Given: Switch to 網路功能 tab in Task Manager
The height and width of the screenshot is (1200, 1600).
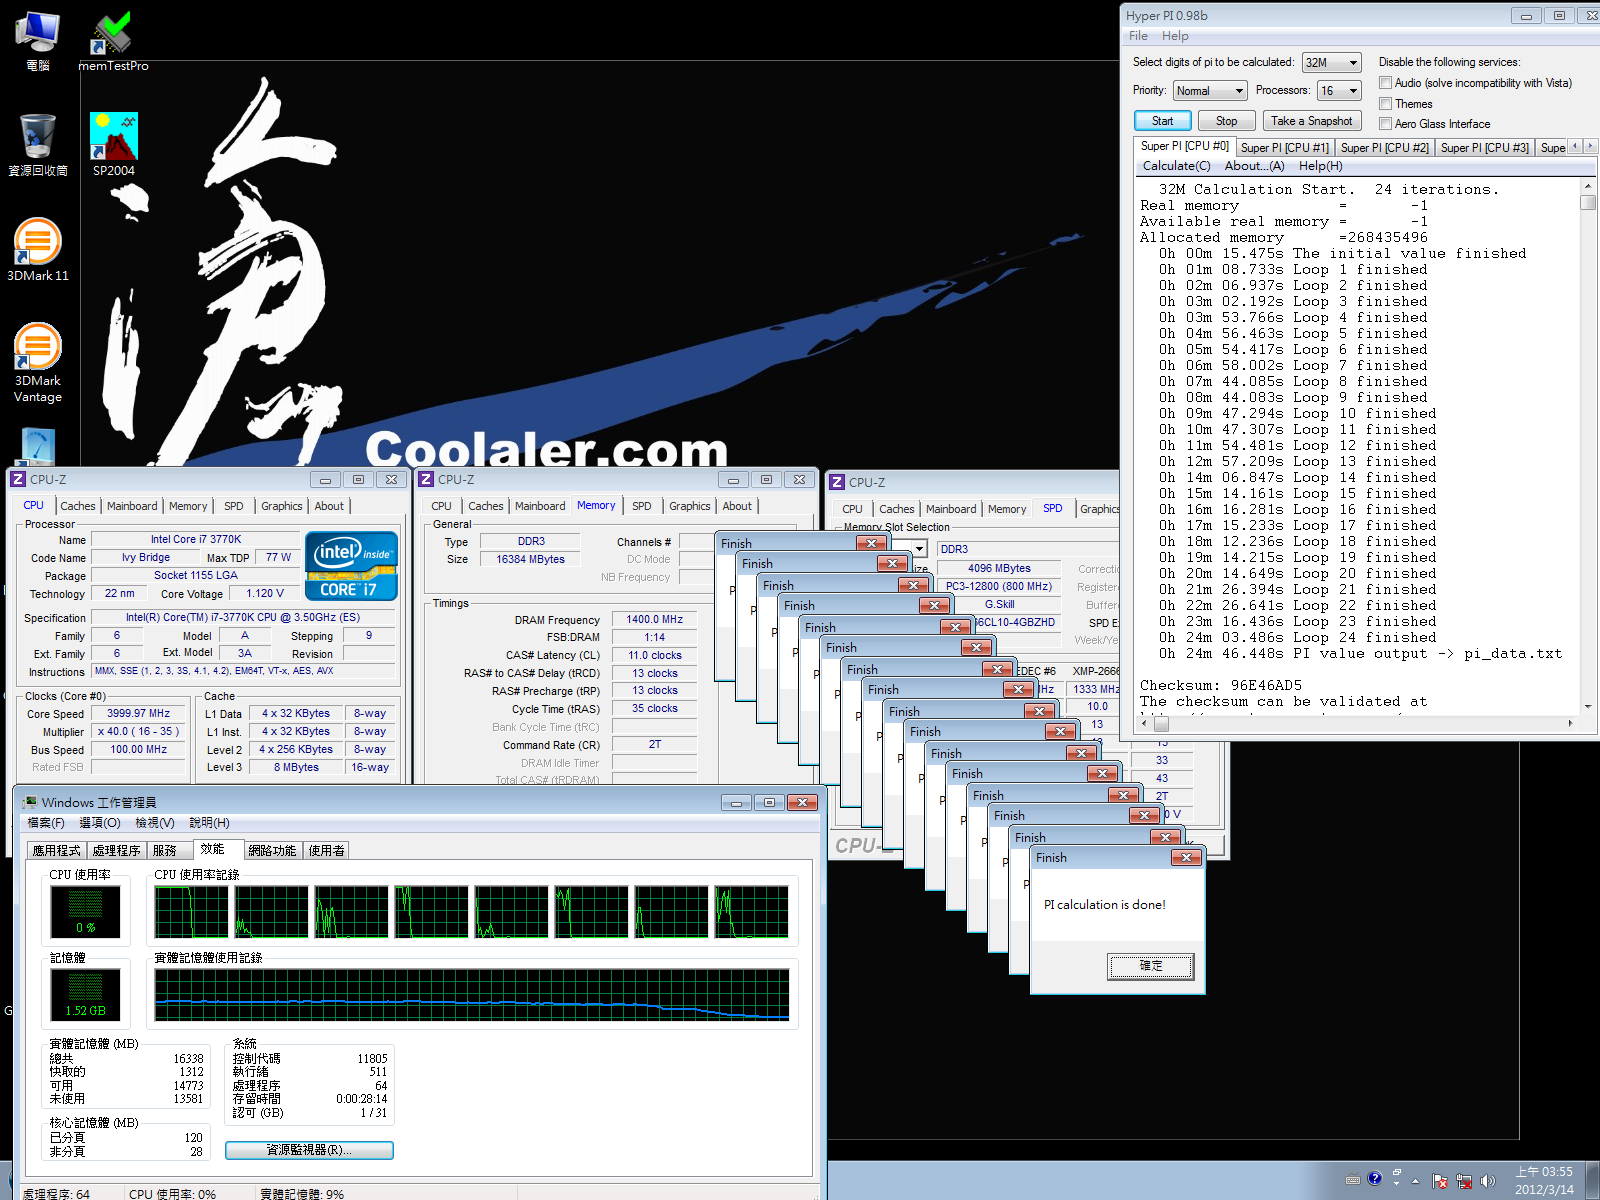Looking at the screenshot, I should pyautogui.click(x=272, y=851).
